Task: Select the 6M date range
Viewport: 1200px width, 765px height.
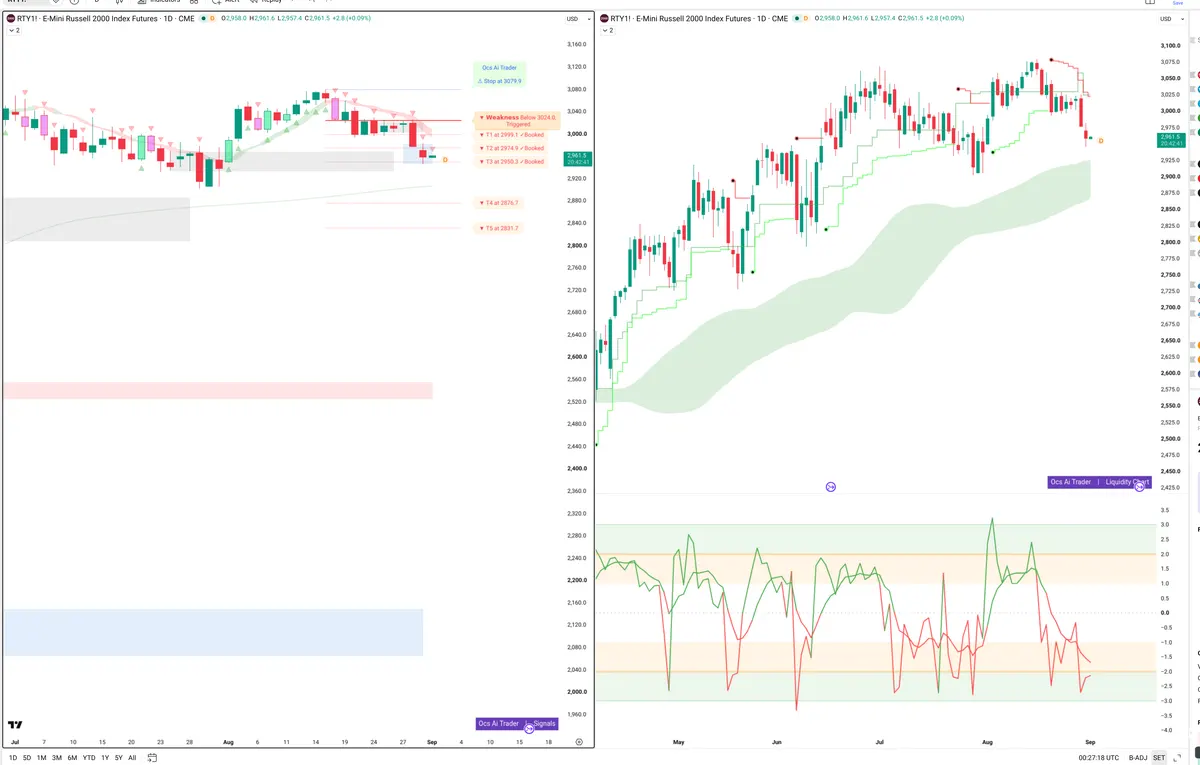Action: pyautogui.click(x=72, y=758)
